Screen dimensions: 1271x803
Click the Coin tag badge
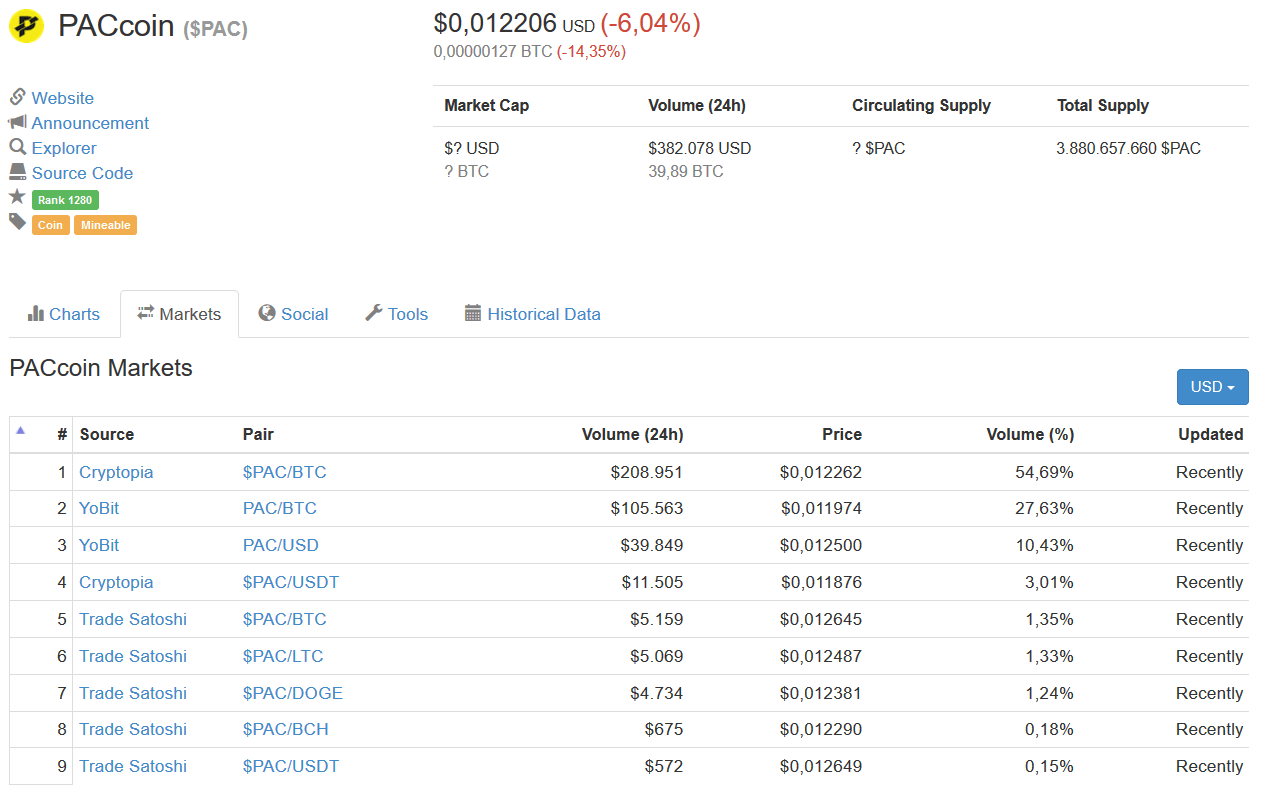[x=50, y=225]
